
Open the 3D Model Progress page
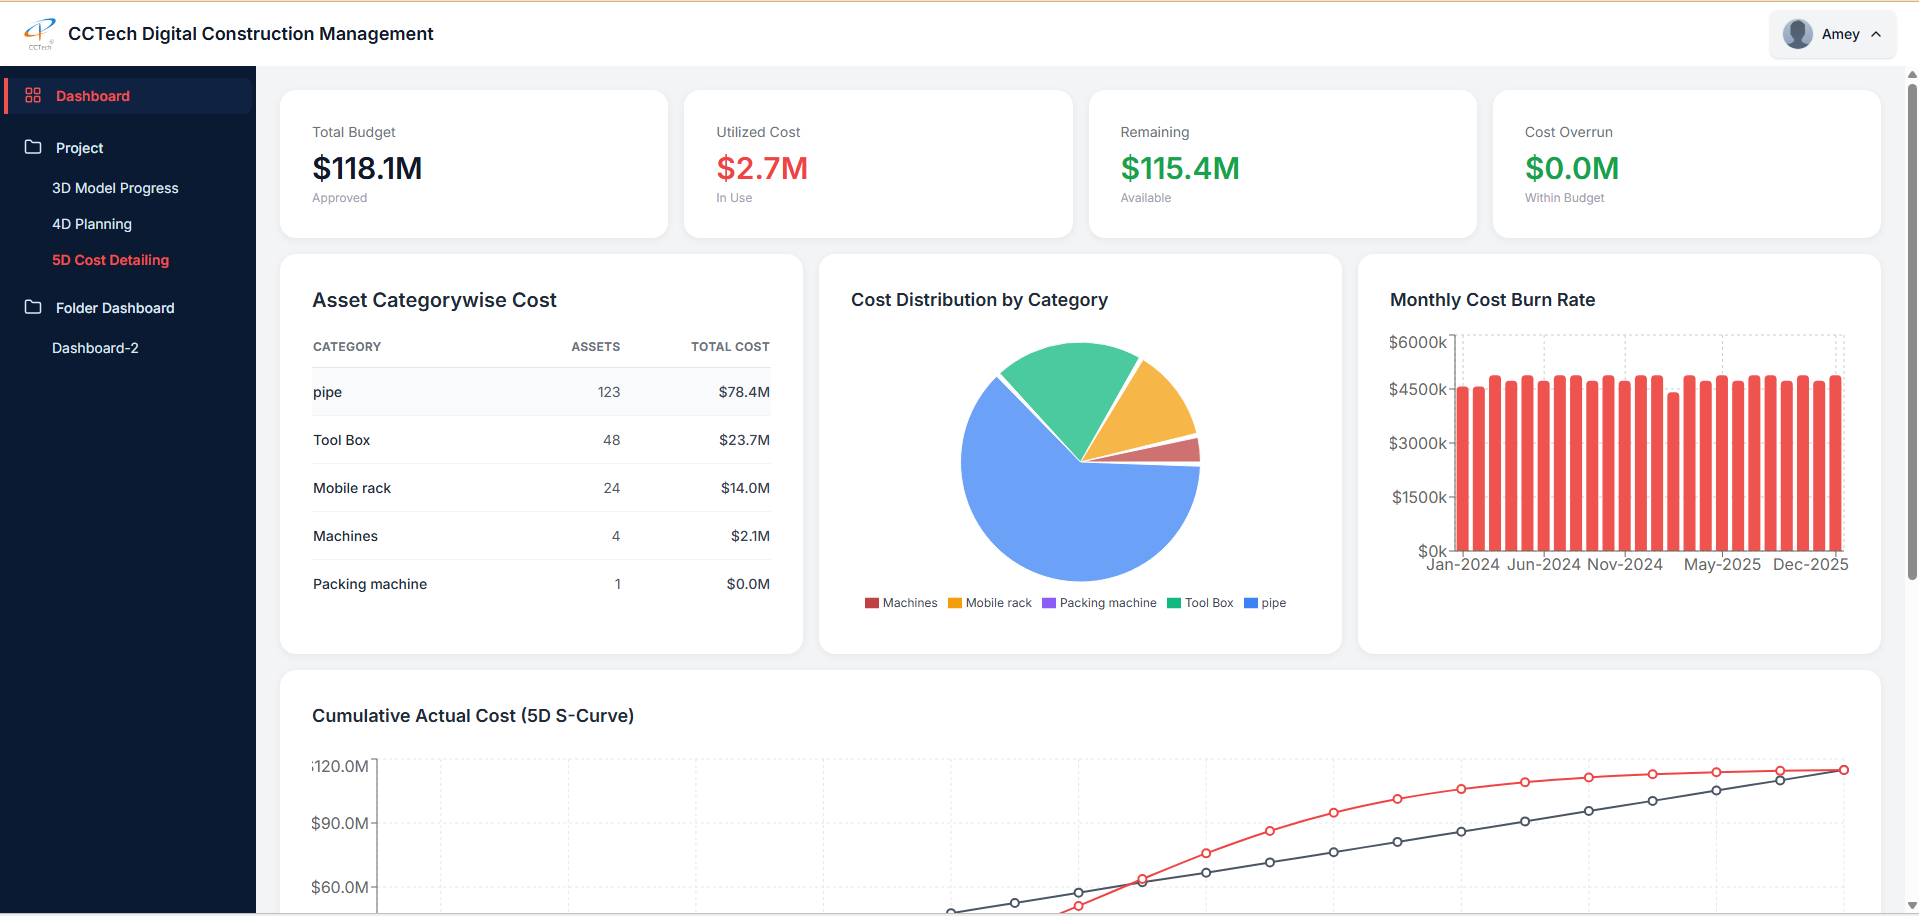(115, 188)
